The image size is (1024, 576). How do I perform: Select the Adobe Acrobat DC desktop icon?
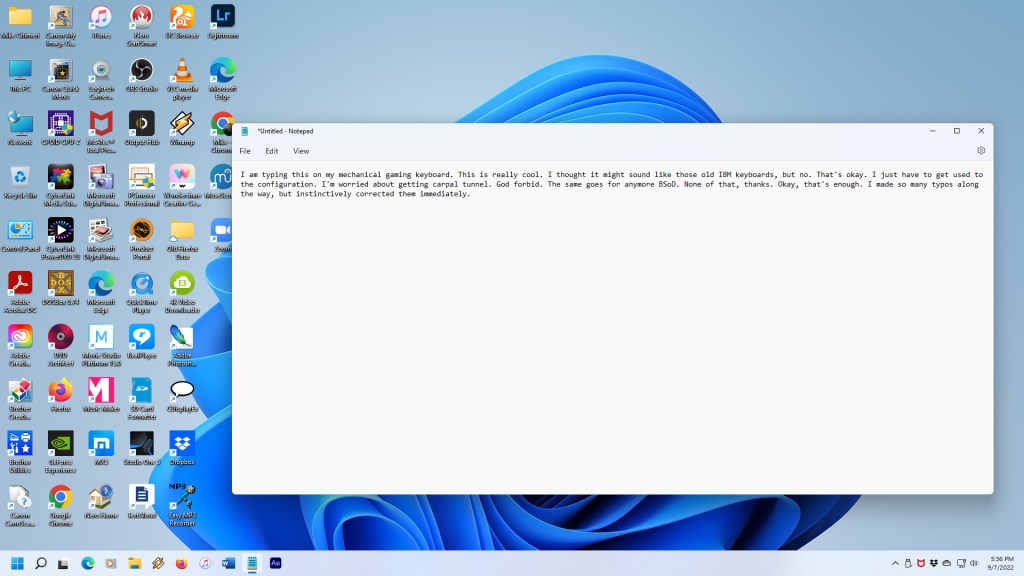tap(19, 283)
